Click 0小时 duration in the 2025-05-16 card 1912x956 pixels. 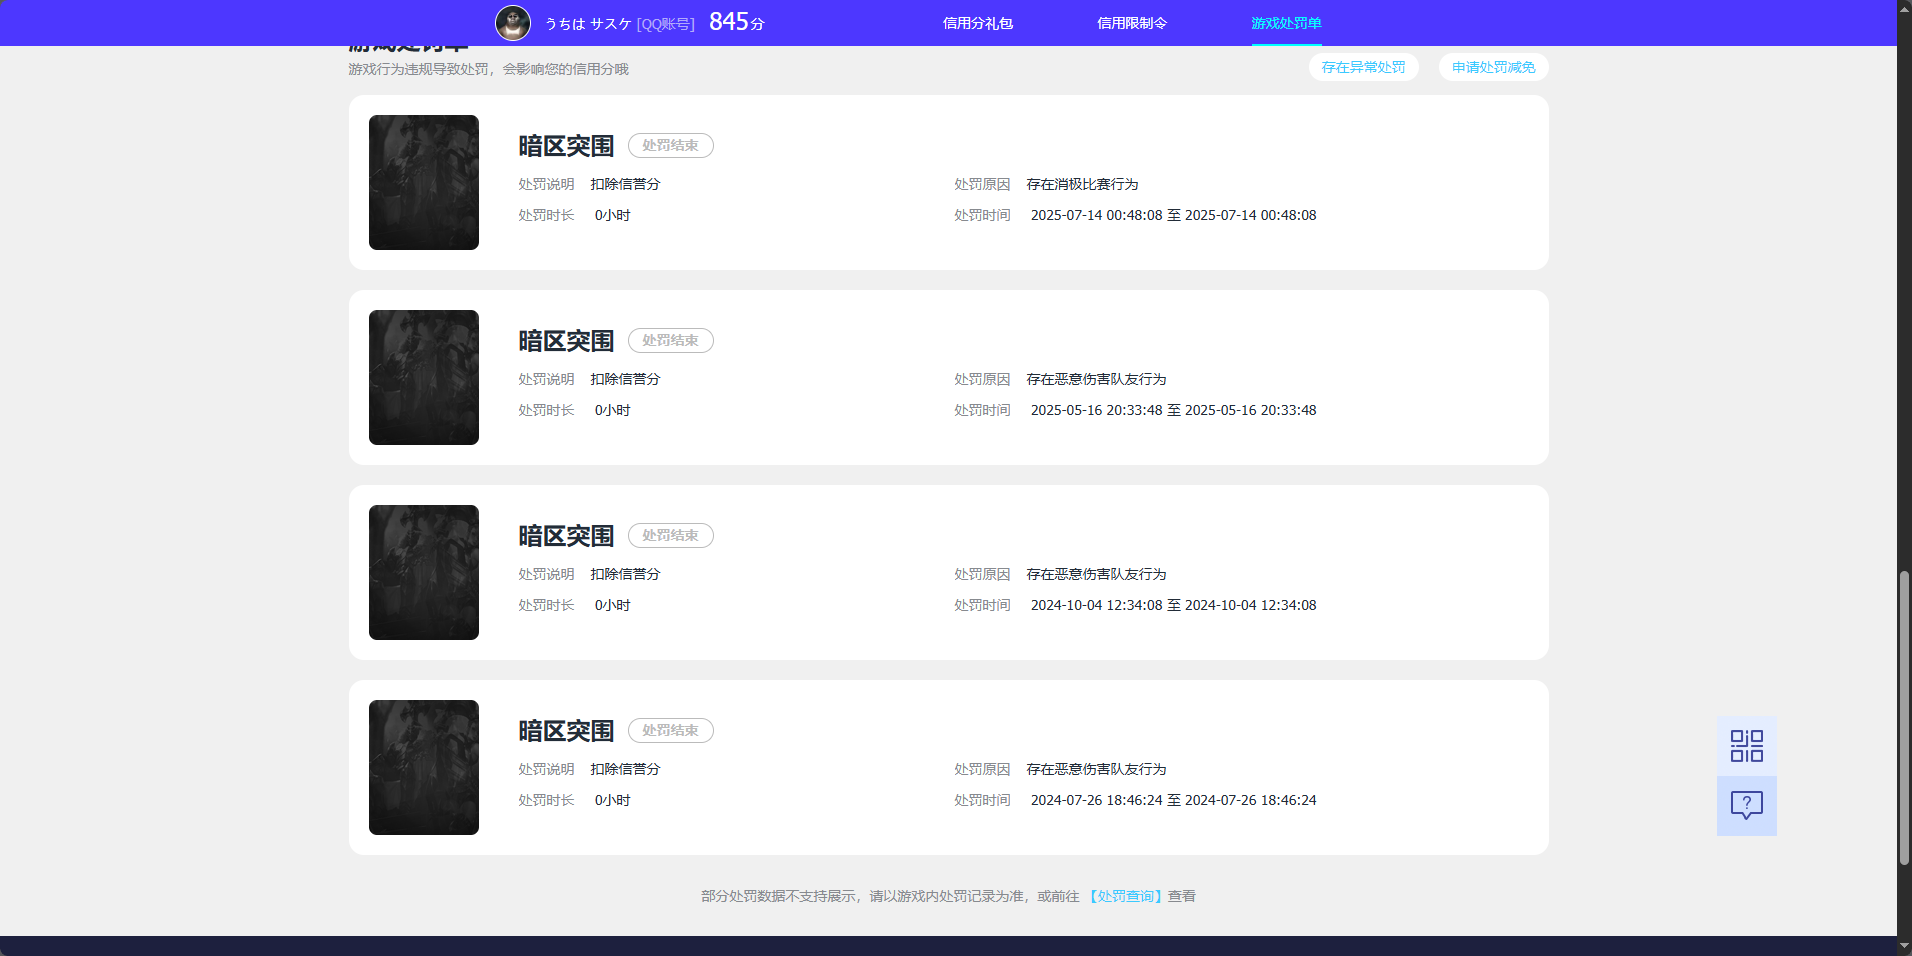point(613,410)
